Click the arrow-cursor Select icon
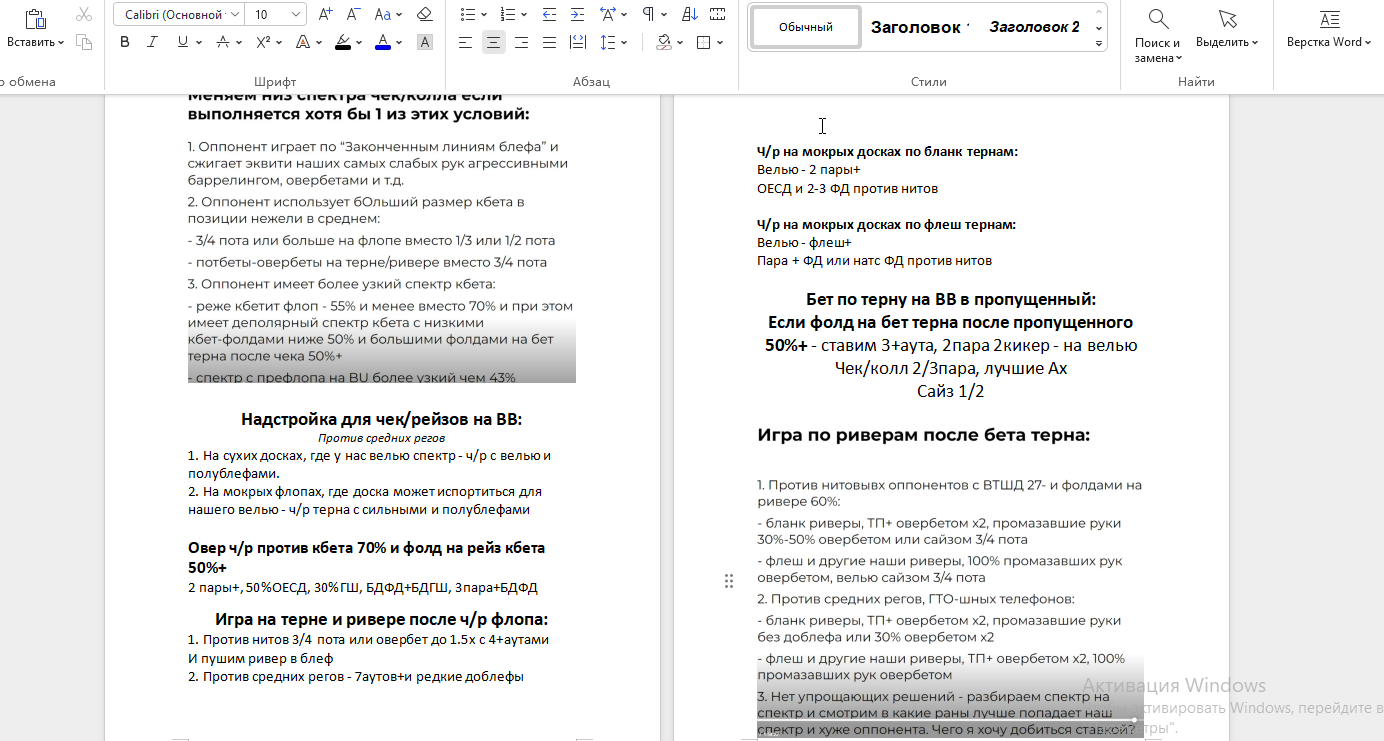The image size is (1384, 741). click(1228, 19)
